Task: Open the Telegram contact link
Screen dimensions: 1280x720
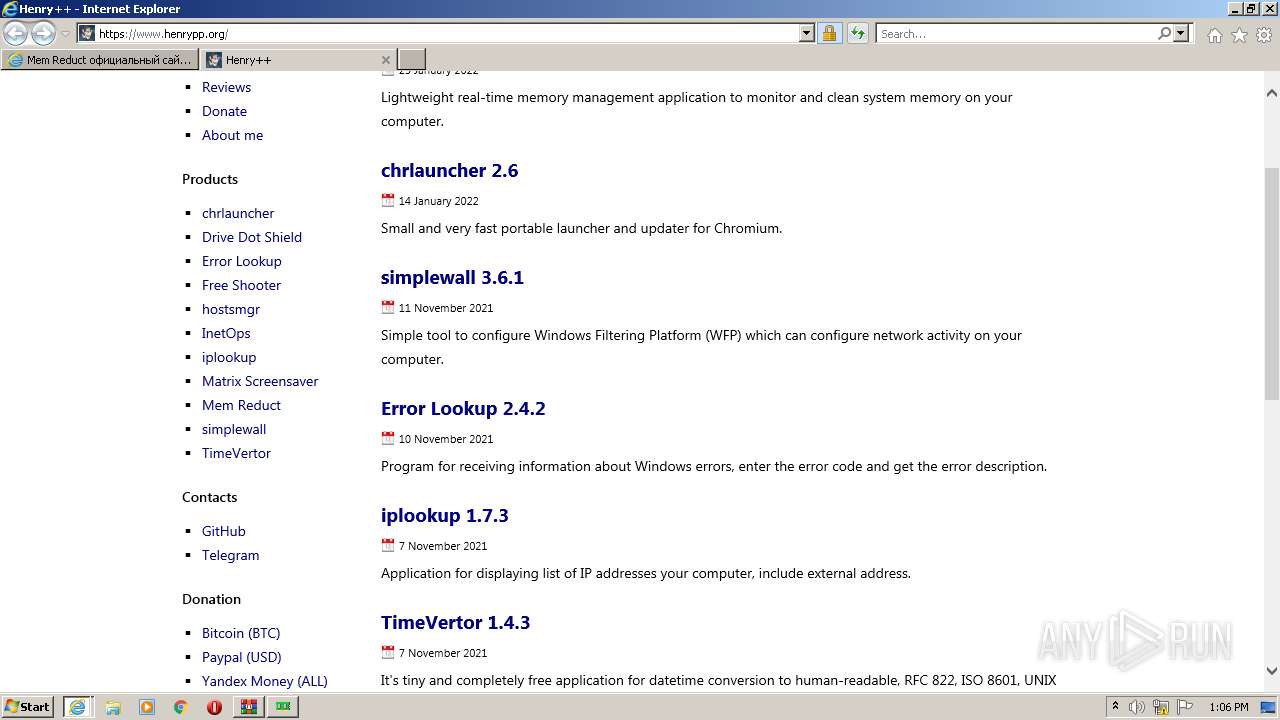Action: (230, 555)
